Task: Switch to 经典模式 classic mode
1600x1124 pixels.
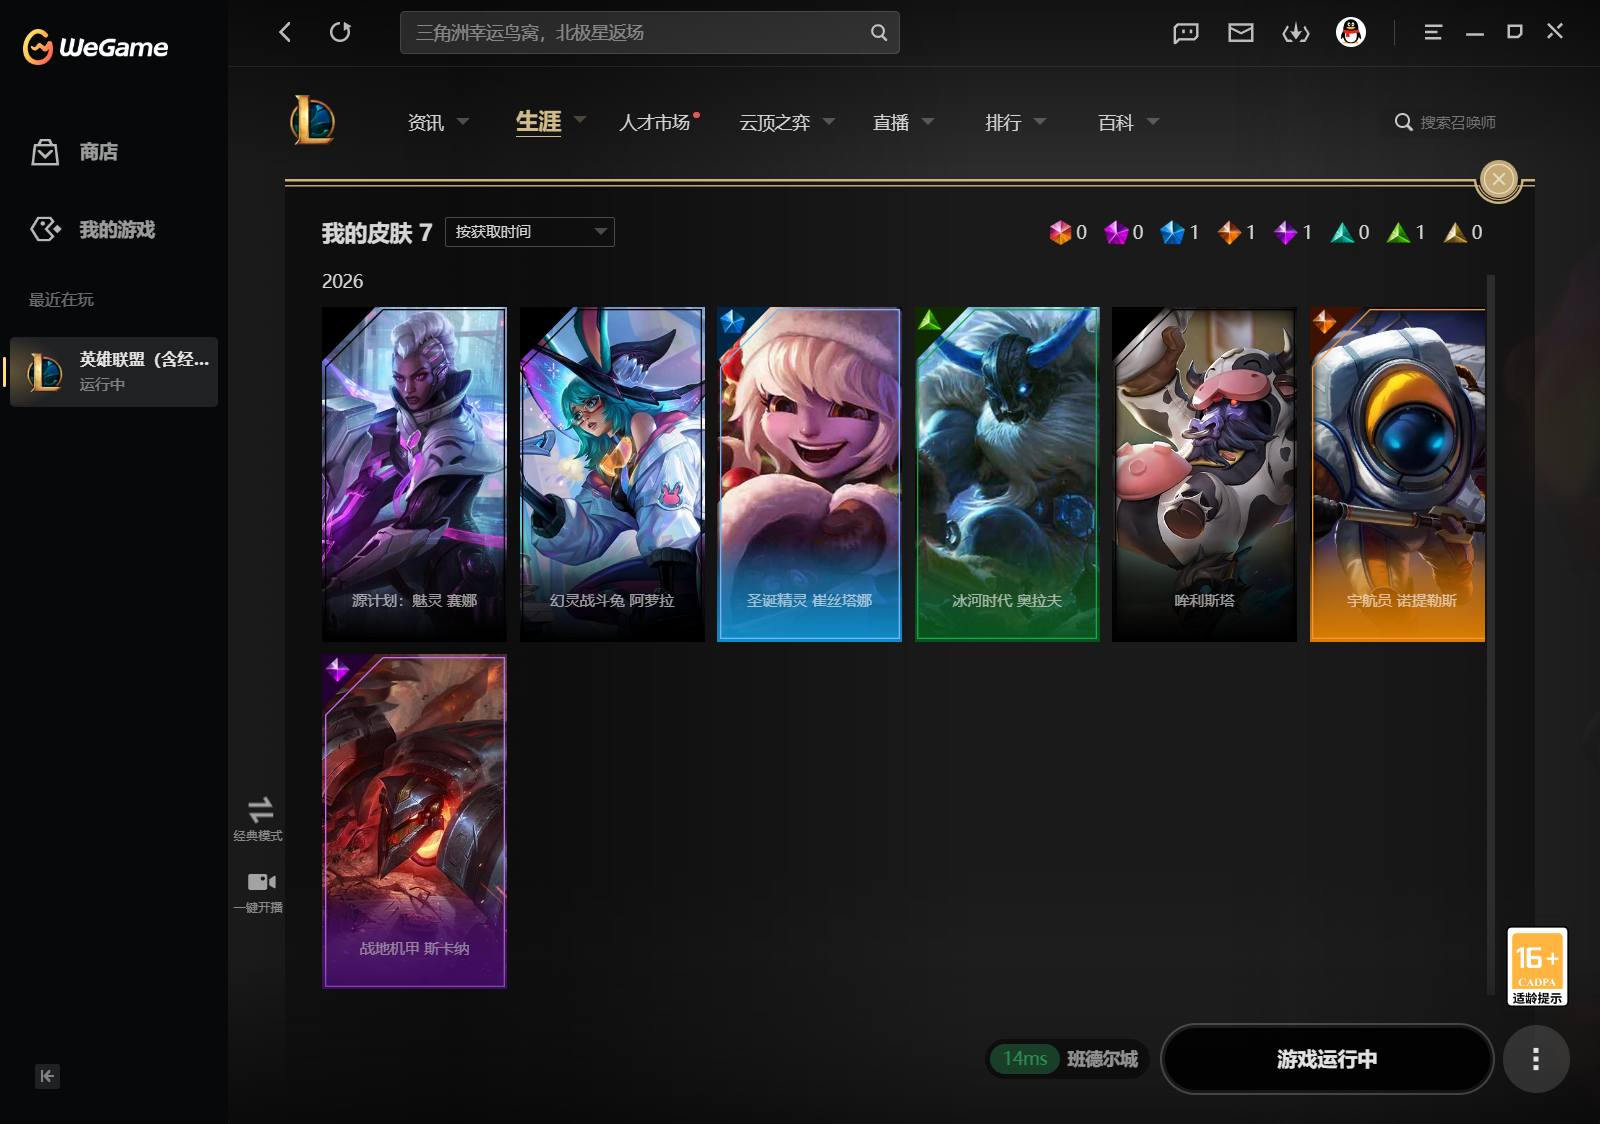Action: point(258,817)
